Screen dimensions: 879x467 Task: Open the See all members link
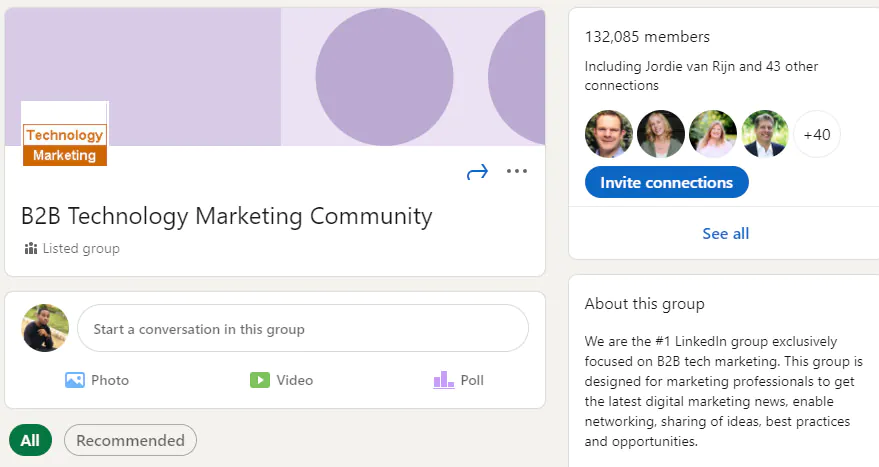click(725, 233)
